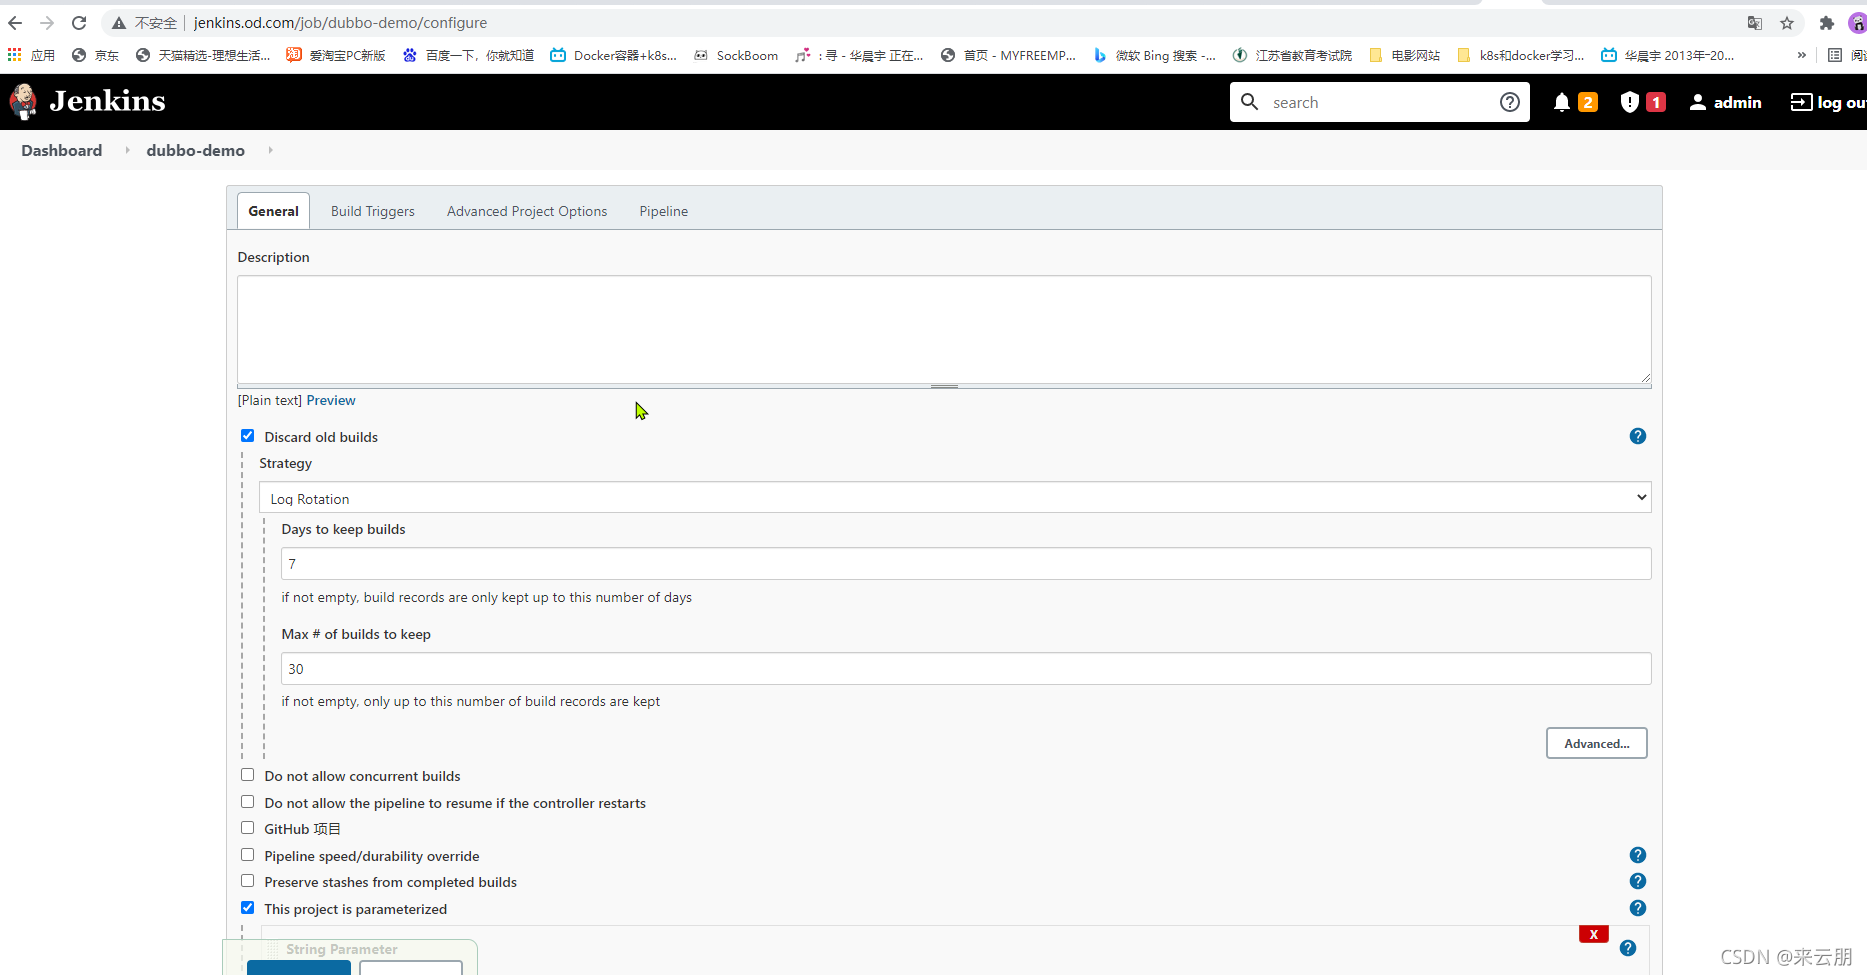Open the SockBoom bookmark

click(x=736, y=55)
